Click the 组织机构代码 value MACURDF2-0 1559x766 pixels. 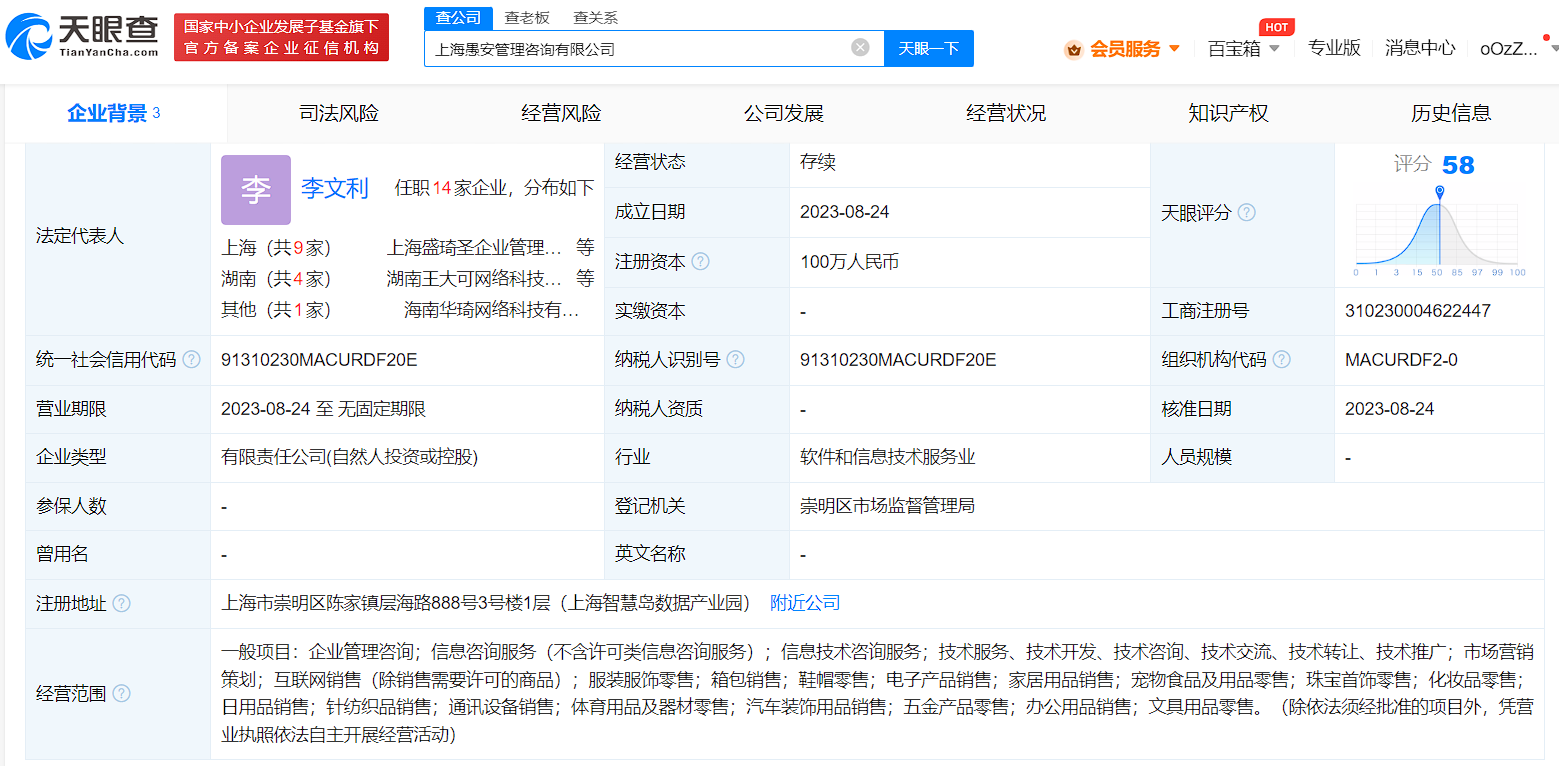(1401, 359)
